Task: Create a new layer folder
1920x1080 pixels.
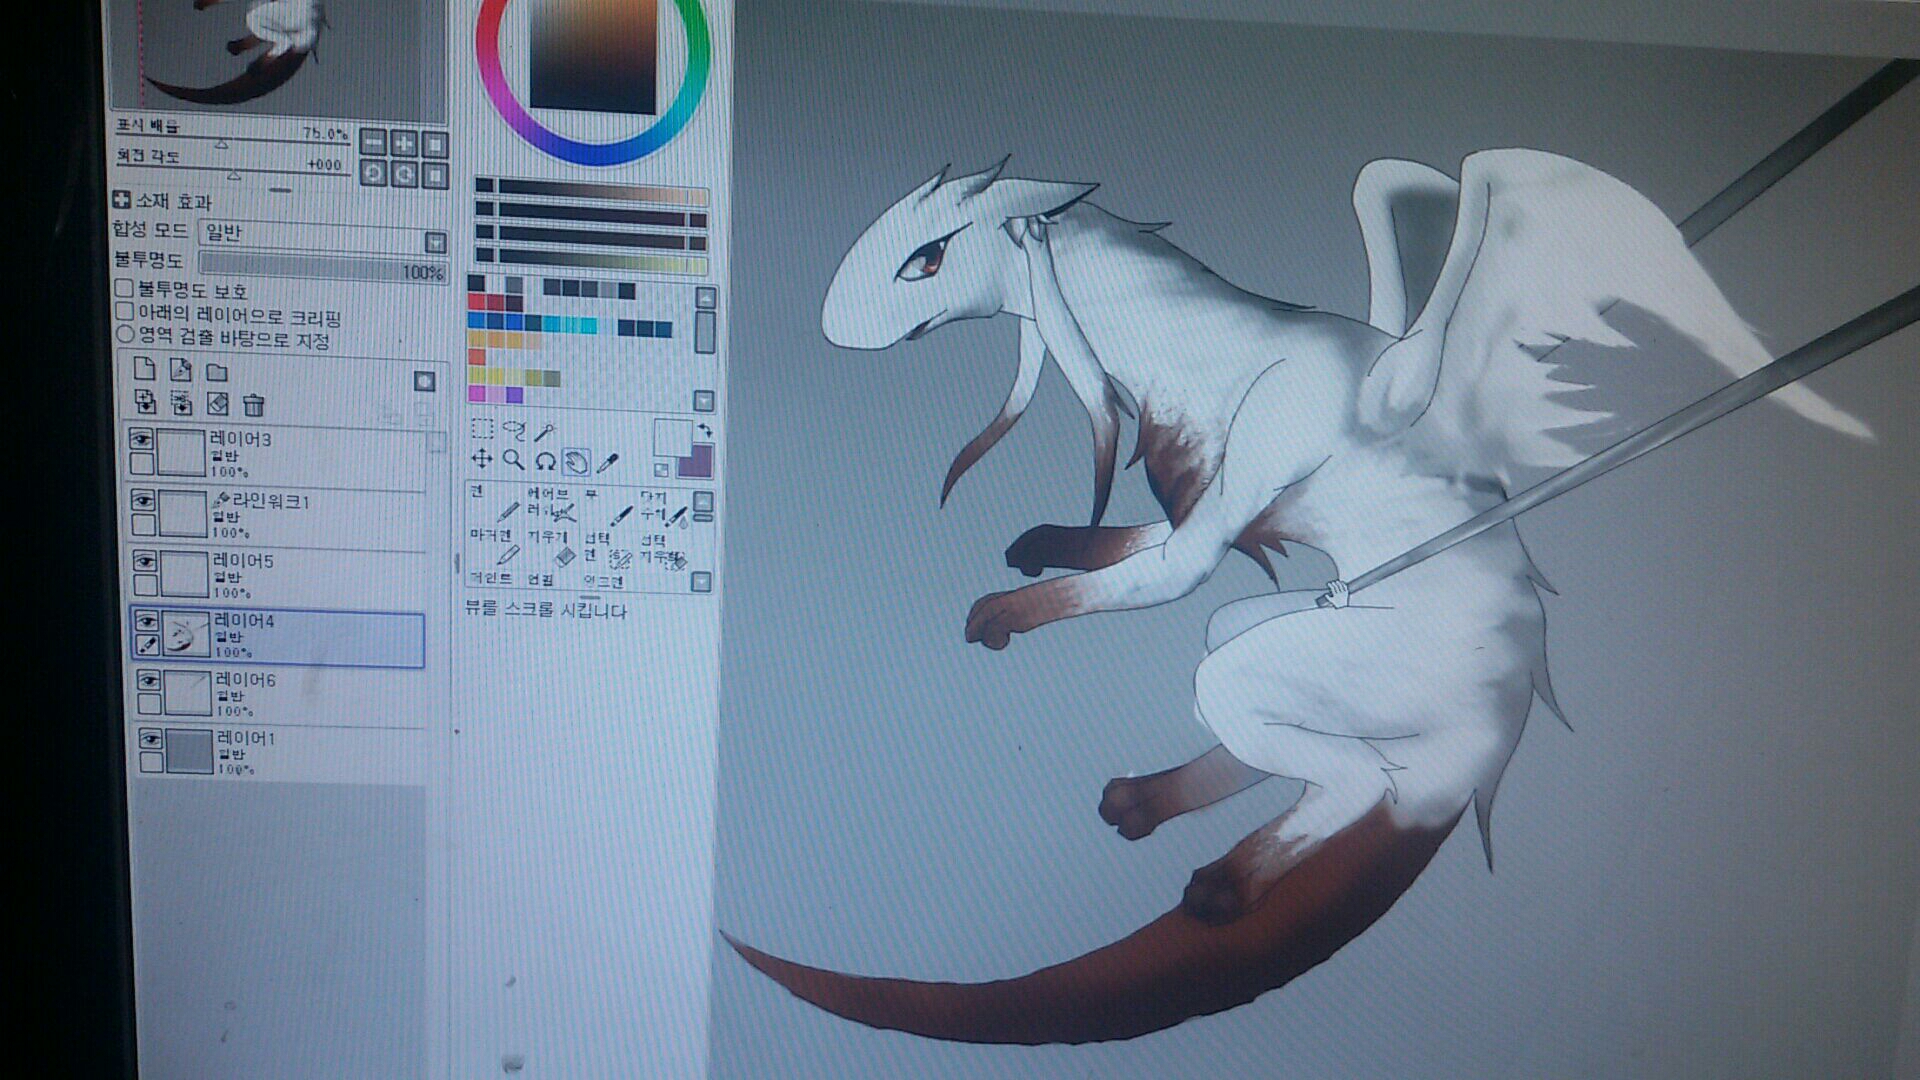Action: point(217,372)
